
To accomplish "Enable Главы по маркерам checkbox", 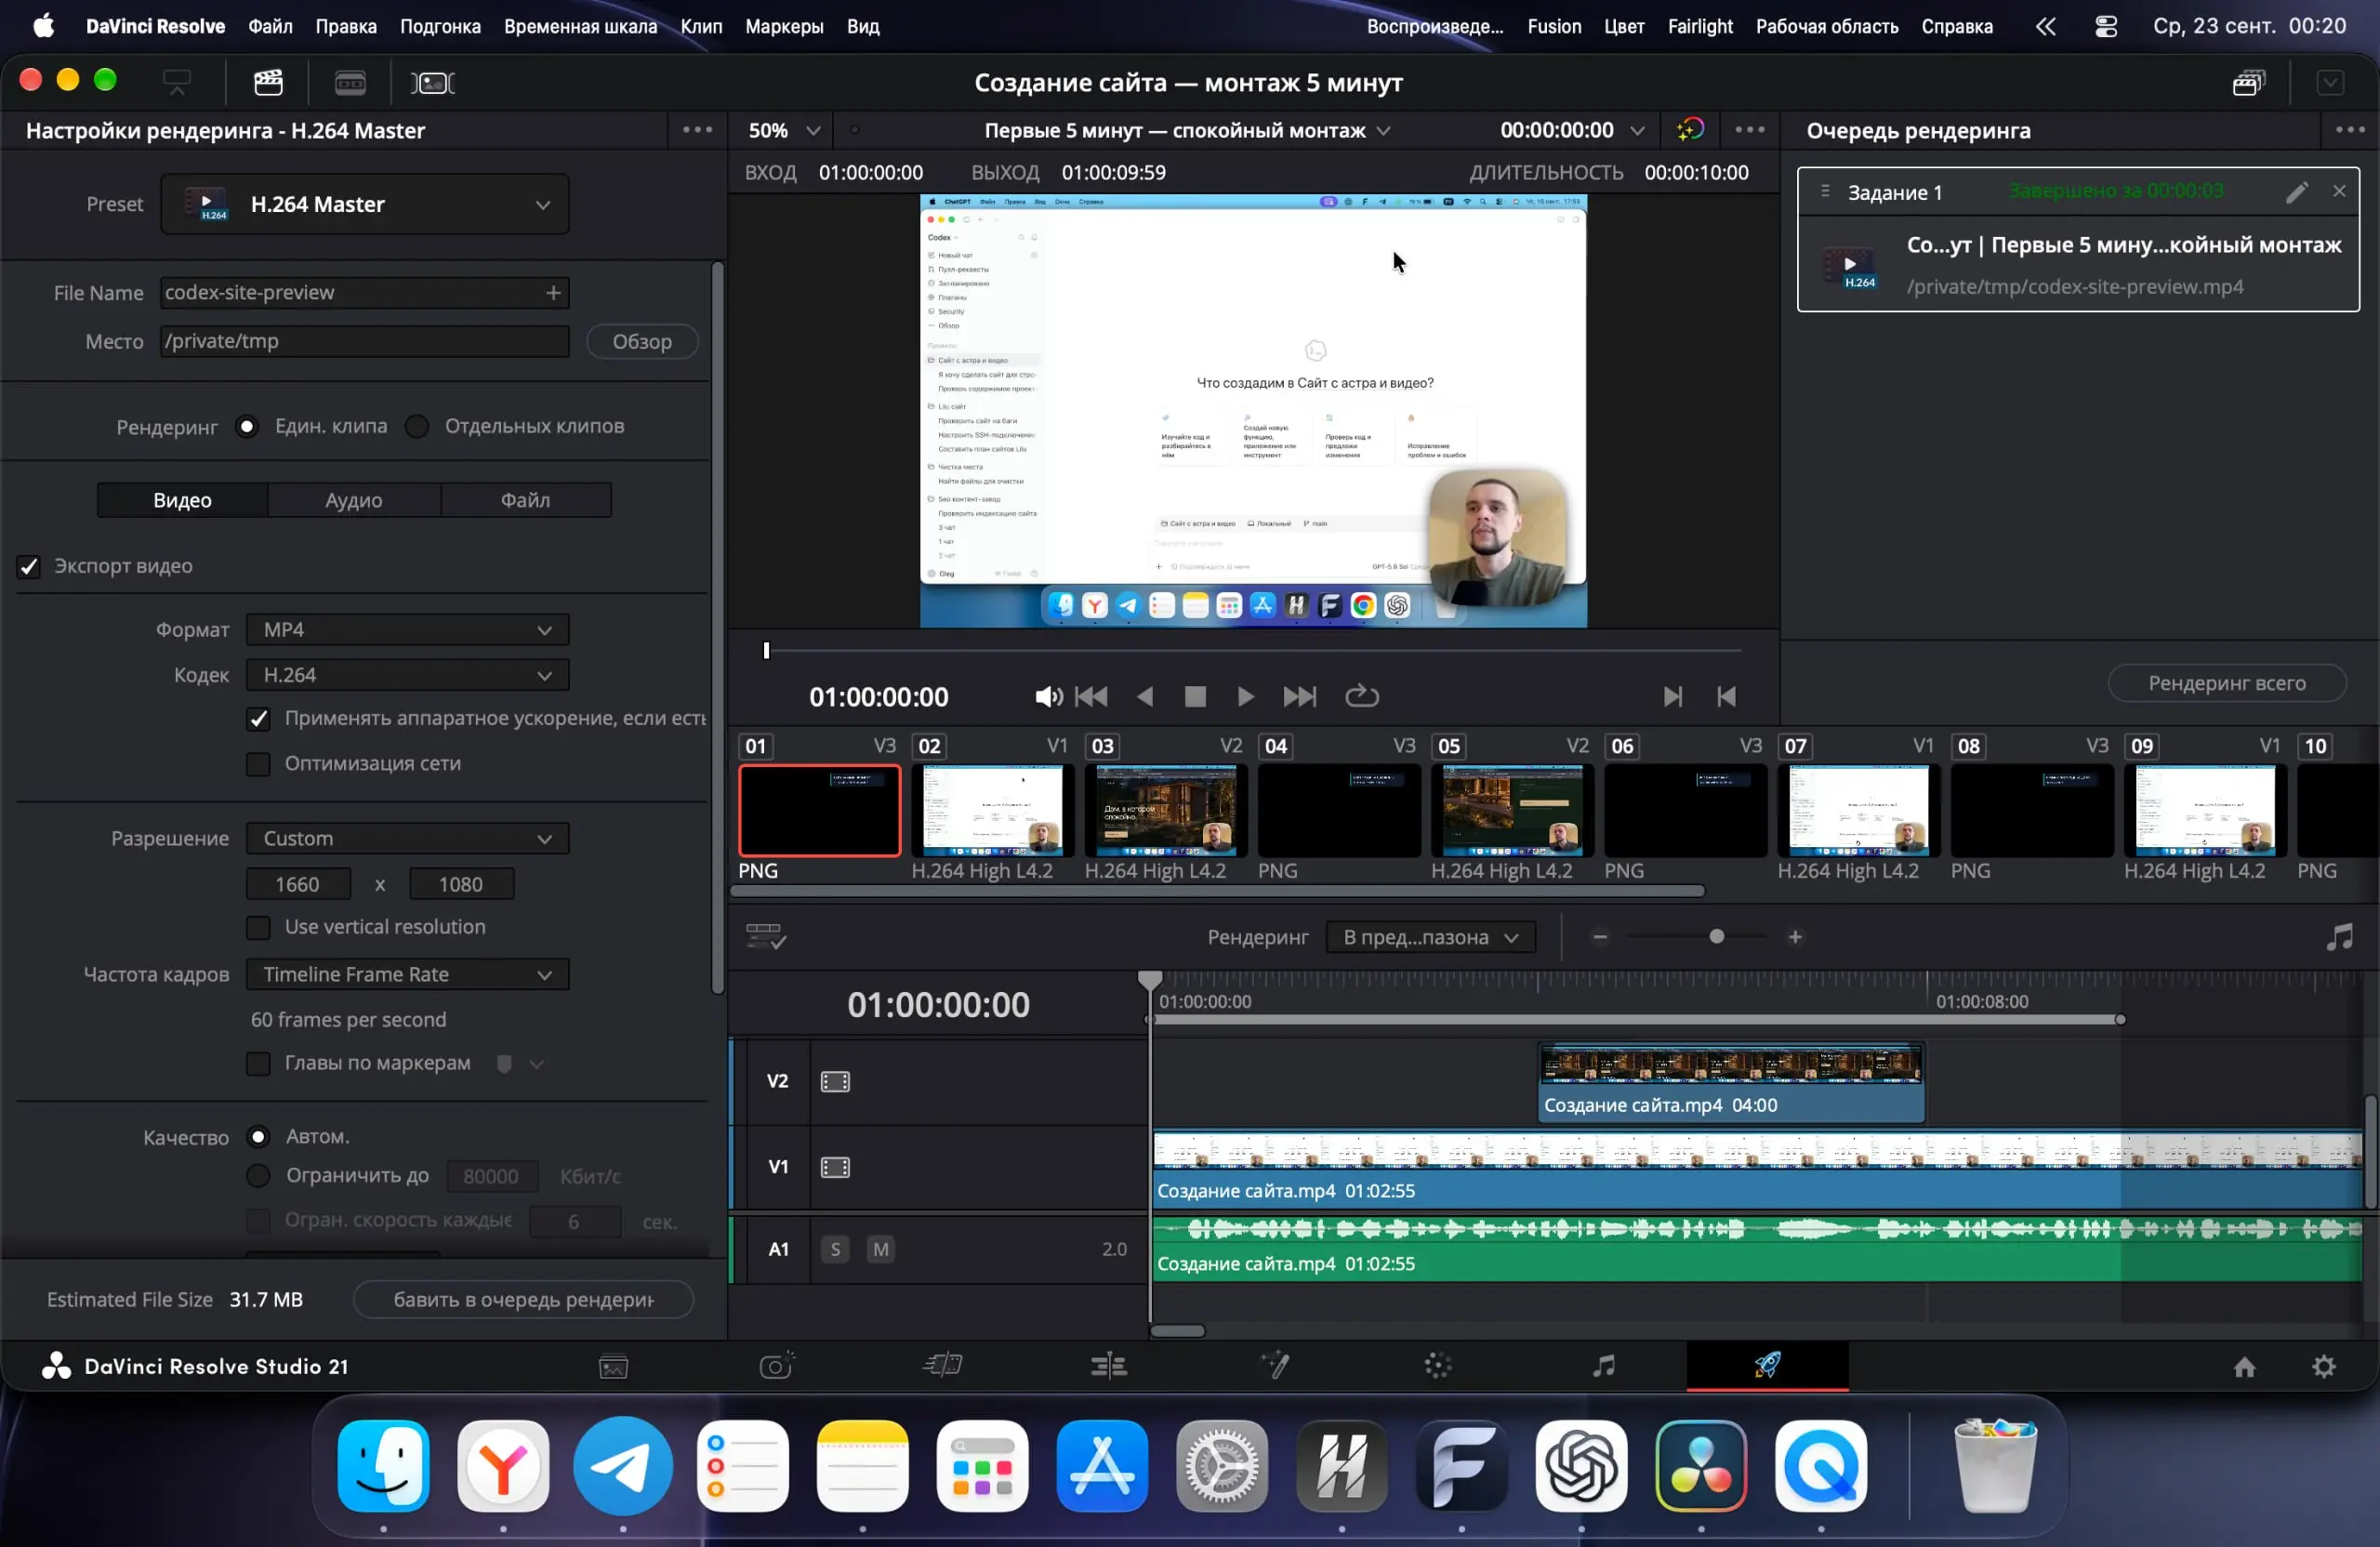I will 259,1063.
